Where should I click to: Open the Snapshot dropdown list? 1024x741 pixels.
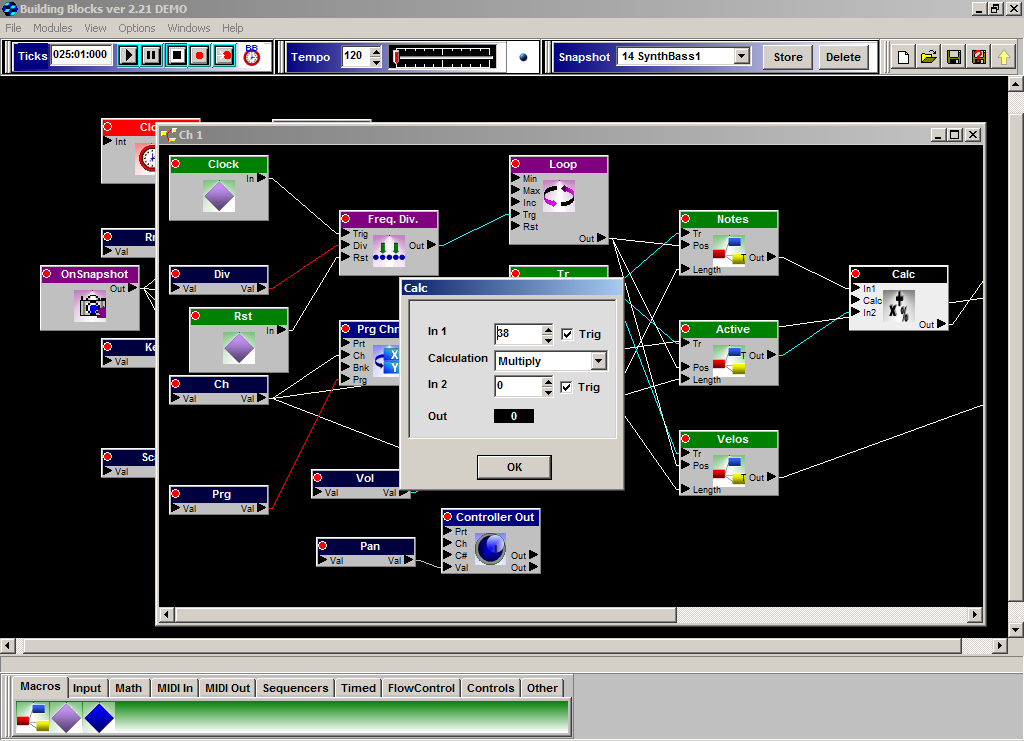click(742, 56)
